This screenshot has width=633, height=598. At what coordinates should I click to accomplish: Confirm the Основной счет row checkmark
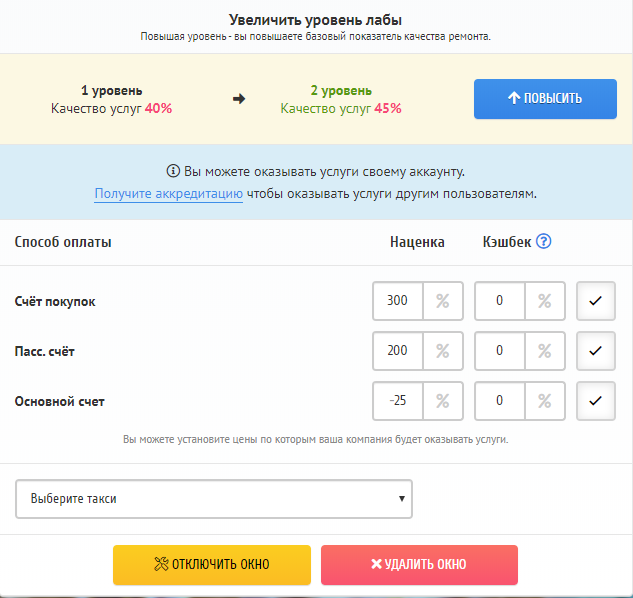pyautogui.click(x=595, y=401)
